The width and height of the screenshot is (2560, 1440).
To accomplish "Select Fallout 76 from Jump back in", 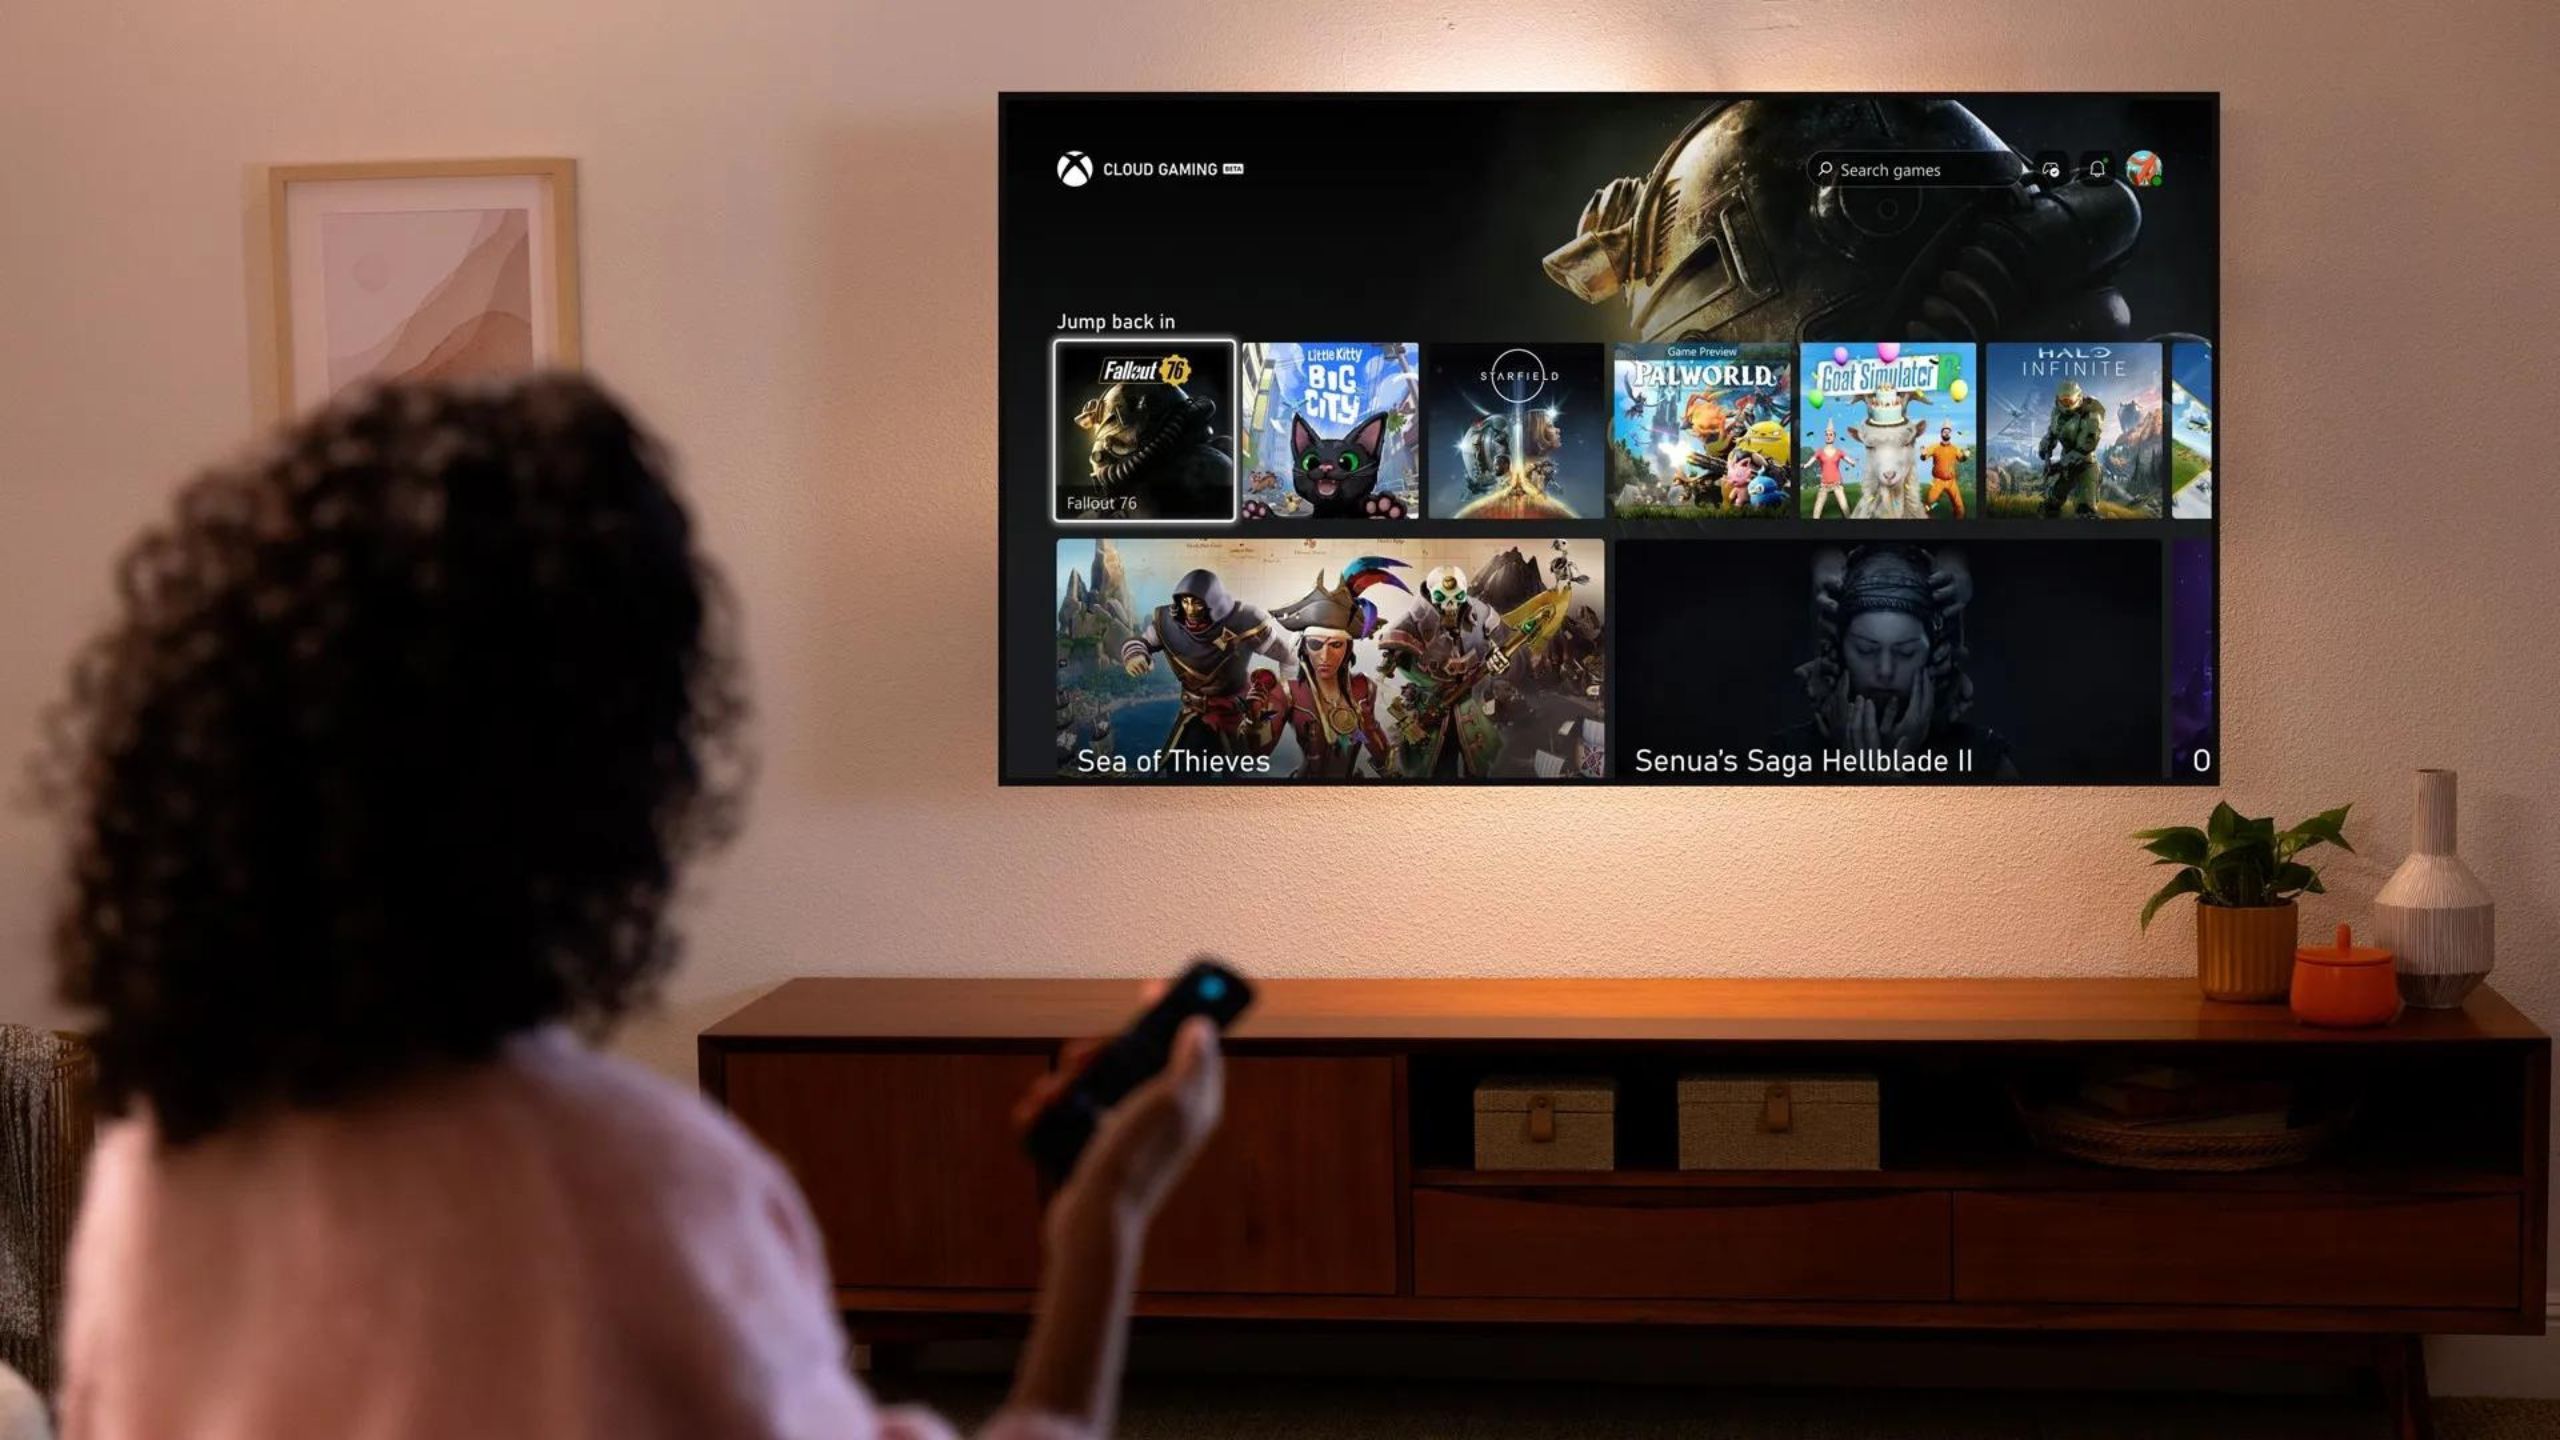I will click(x=1143, y=431).
